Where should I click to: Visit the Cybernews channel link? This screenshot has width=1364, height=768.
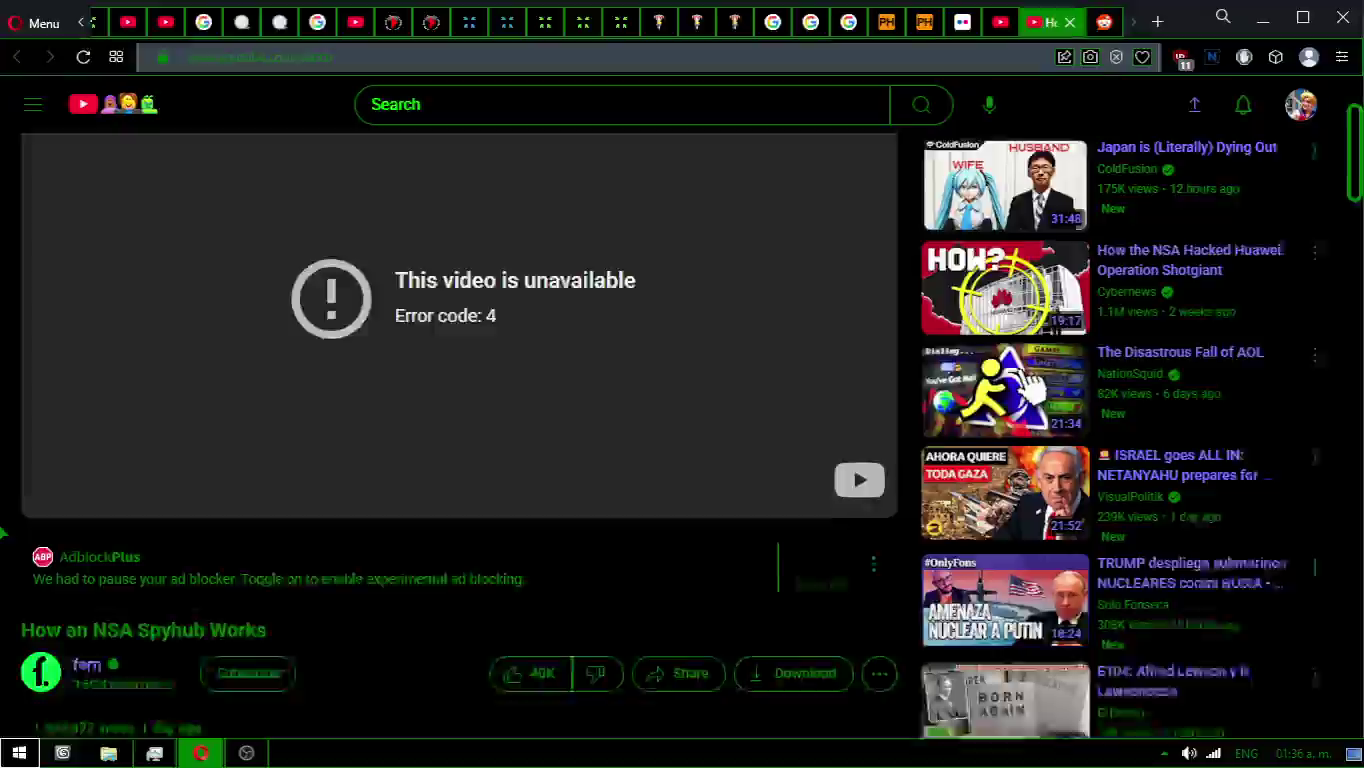1126,292
